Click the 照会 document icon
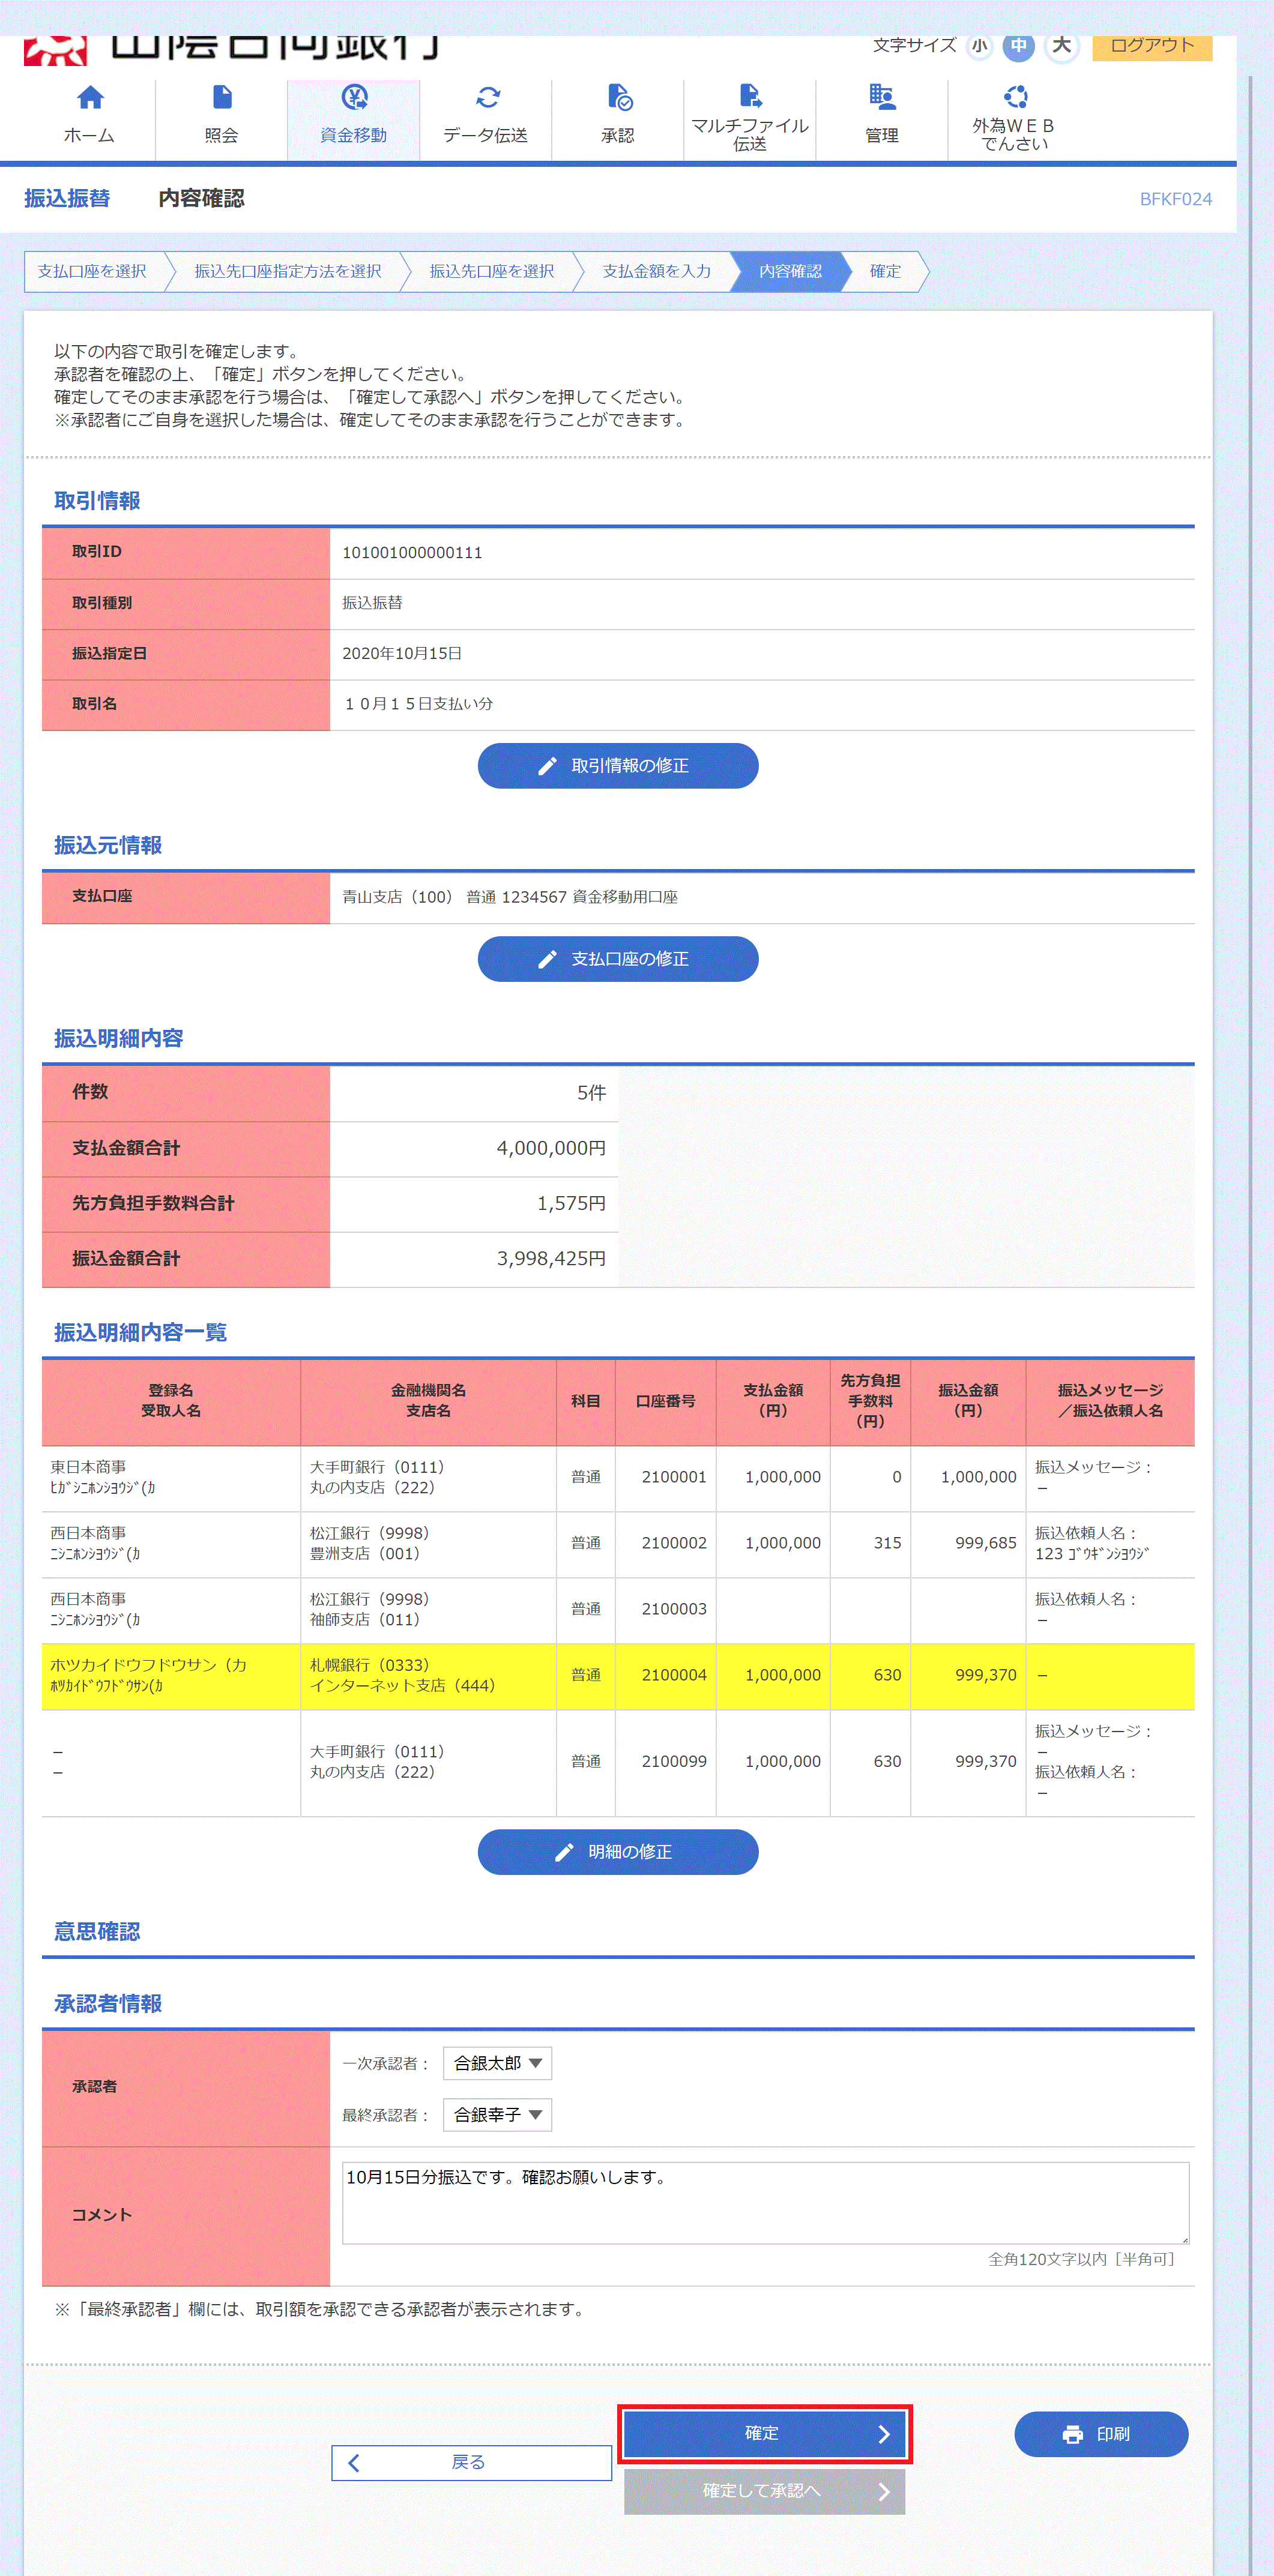 (x=222, y=97)
